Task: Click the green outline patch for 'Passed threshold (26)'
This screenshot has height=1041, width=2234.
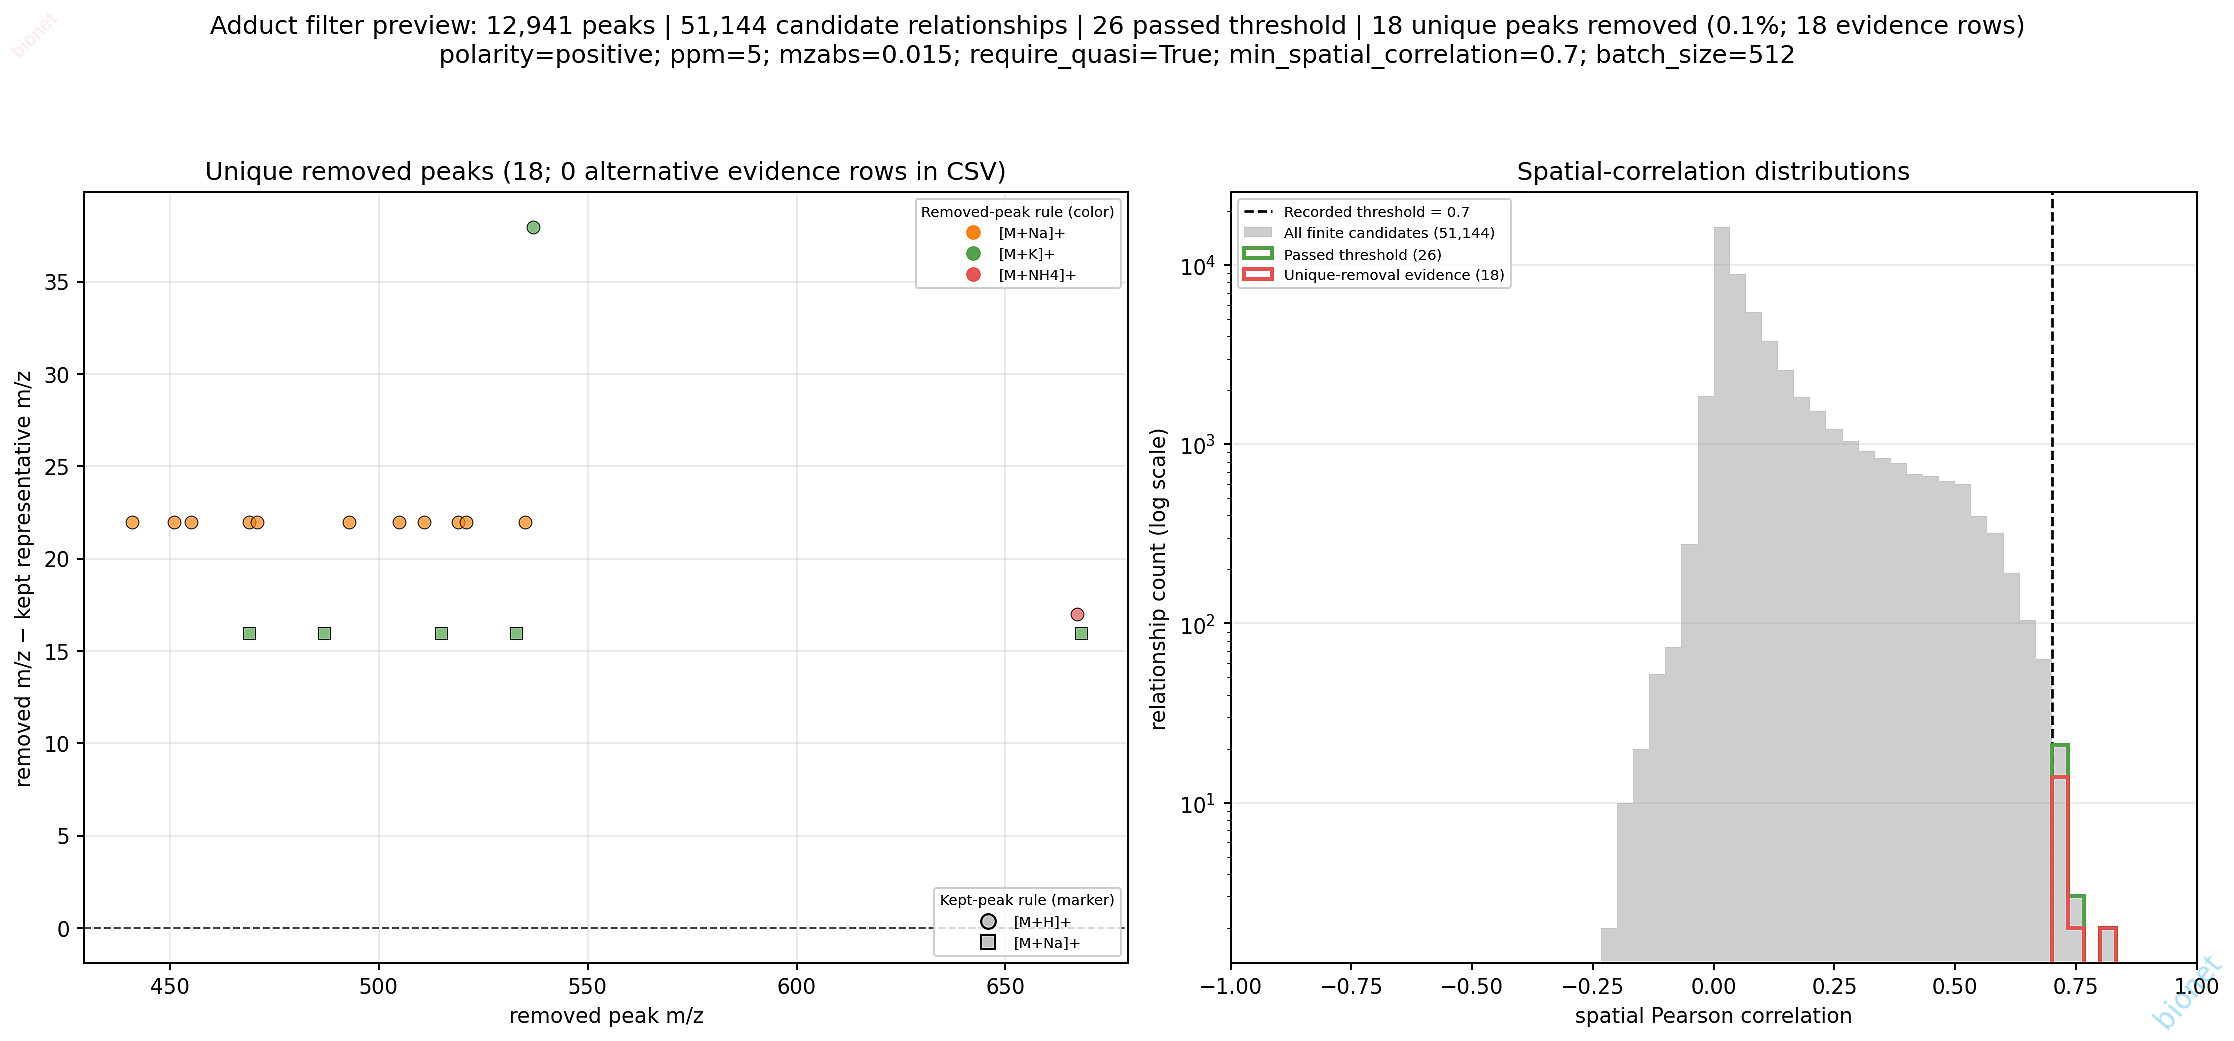Action: (1258, 254)
